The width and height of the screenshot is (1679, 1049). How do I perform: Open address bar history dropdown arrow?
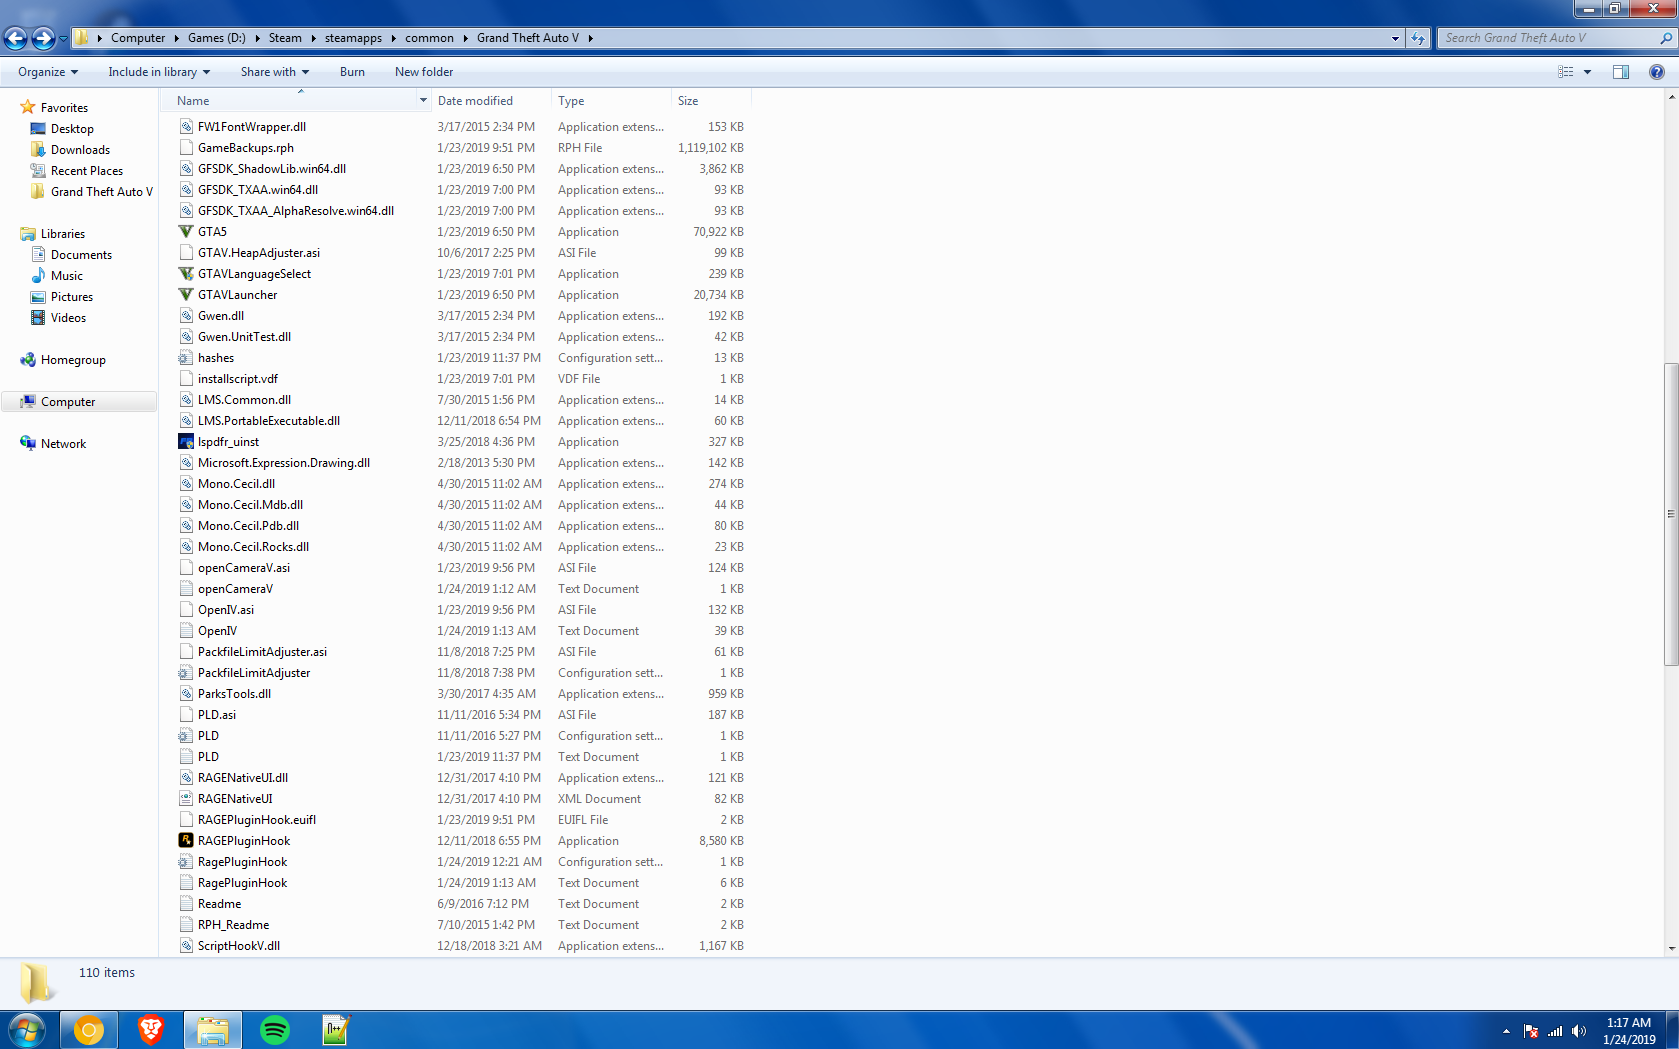(x=1395, y=38)
